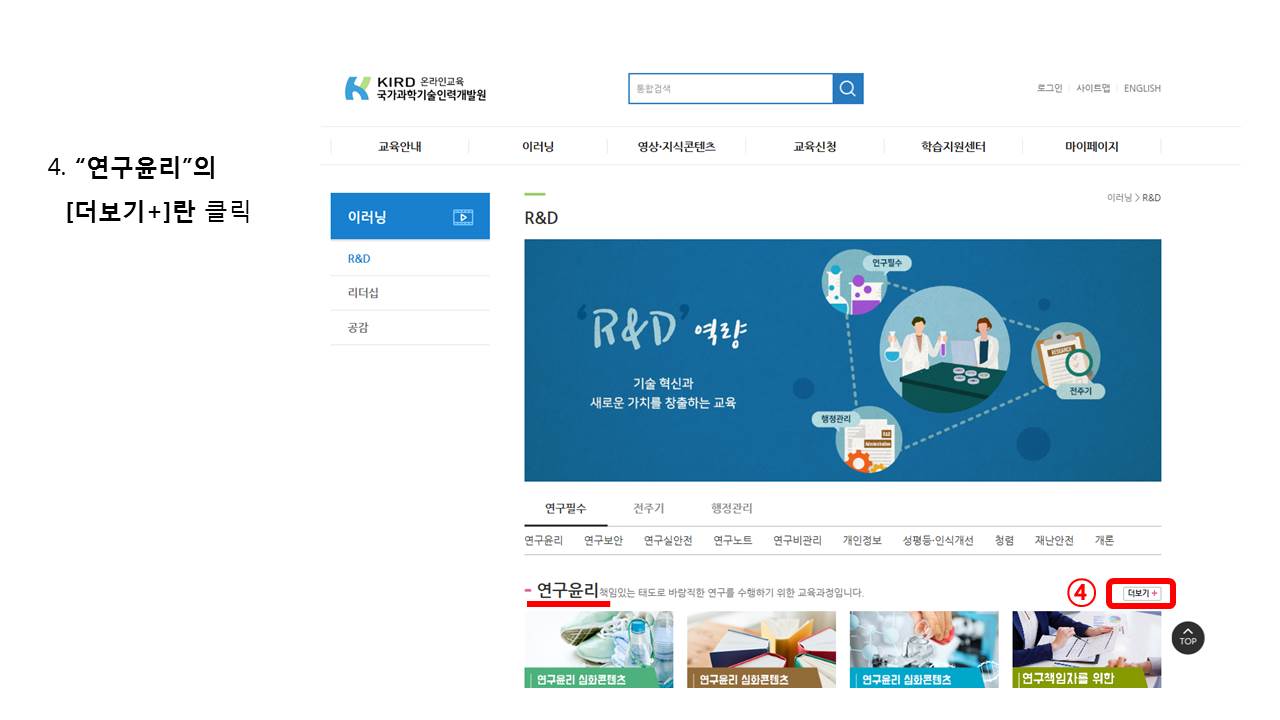Switch language via ENGLISH link

point(1142,88)
